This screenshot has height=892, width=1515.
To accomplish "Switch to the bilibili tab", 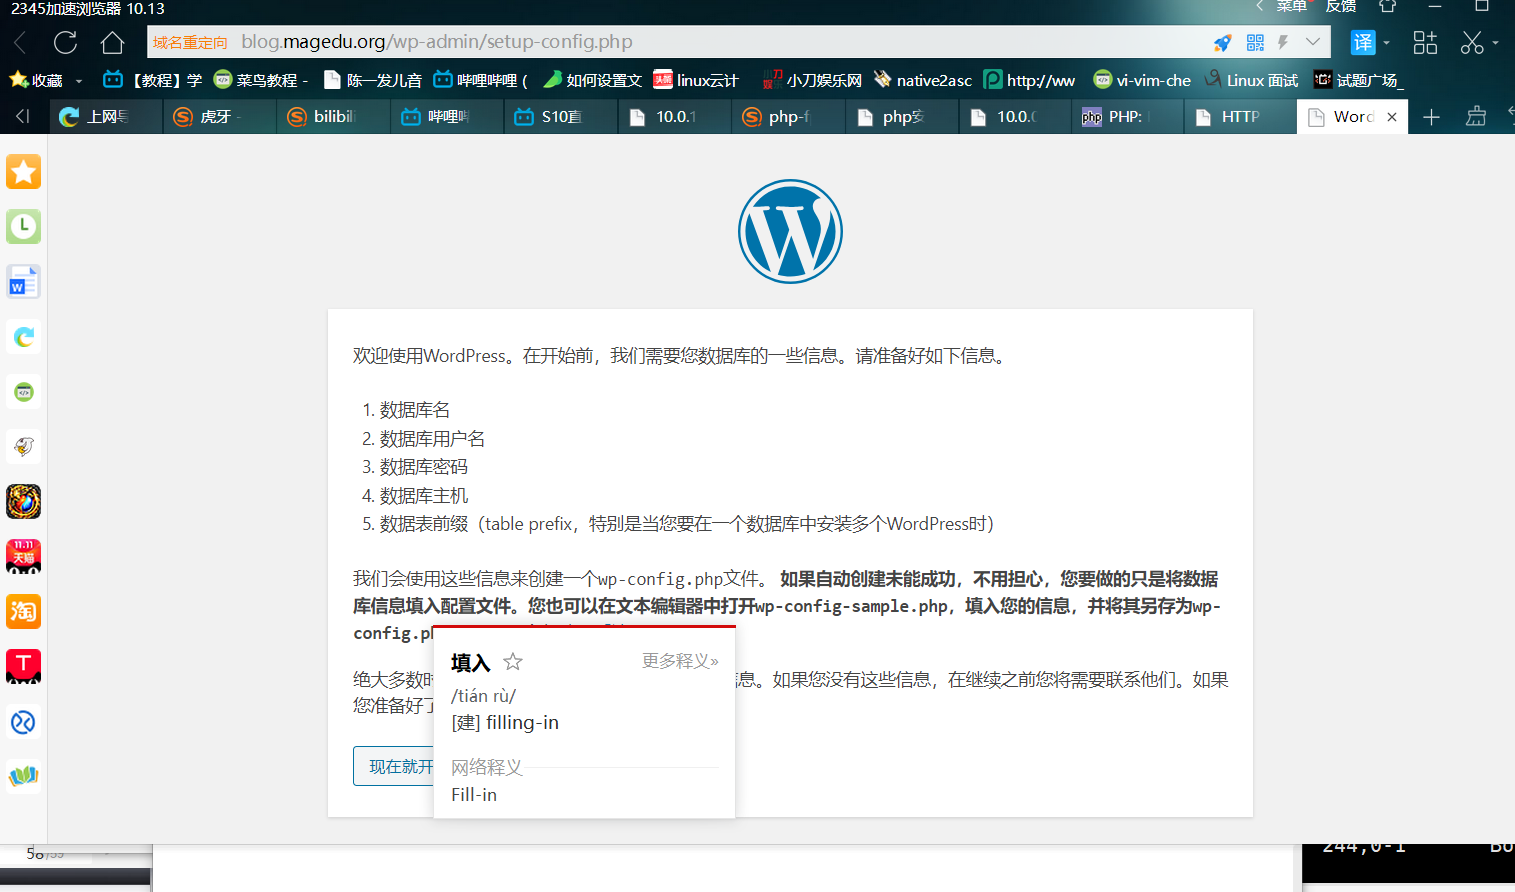I will click(x=333, y=117).
